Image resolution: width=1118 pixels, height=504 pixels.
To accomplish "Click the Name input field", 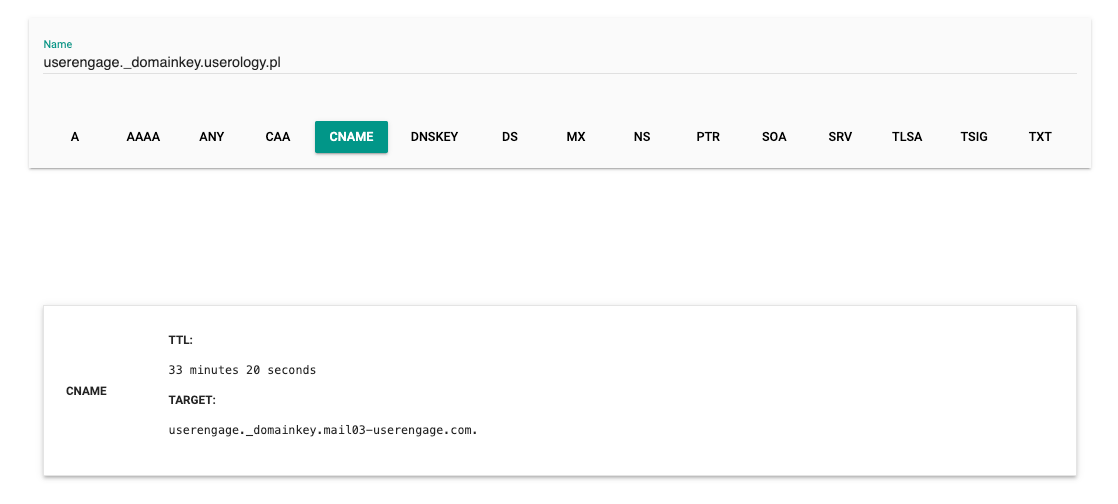I will (x=560, y=63).
